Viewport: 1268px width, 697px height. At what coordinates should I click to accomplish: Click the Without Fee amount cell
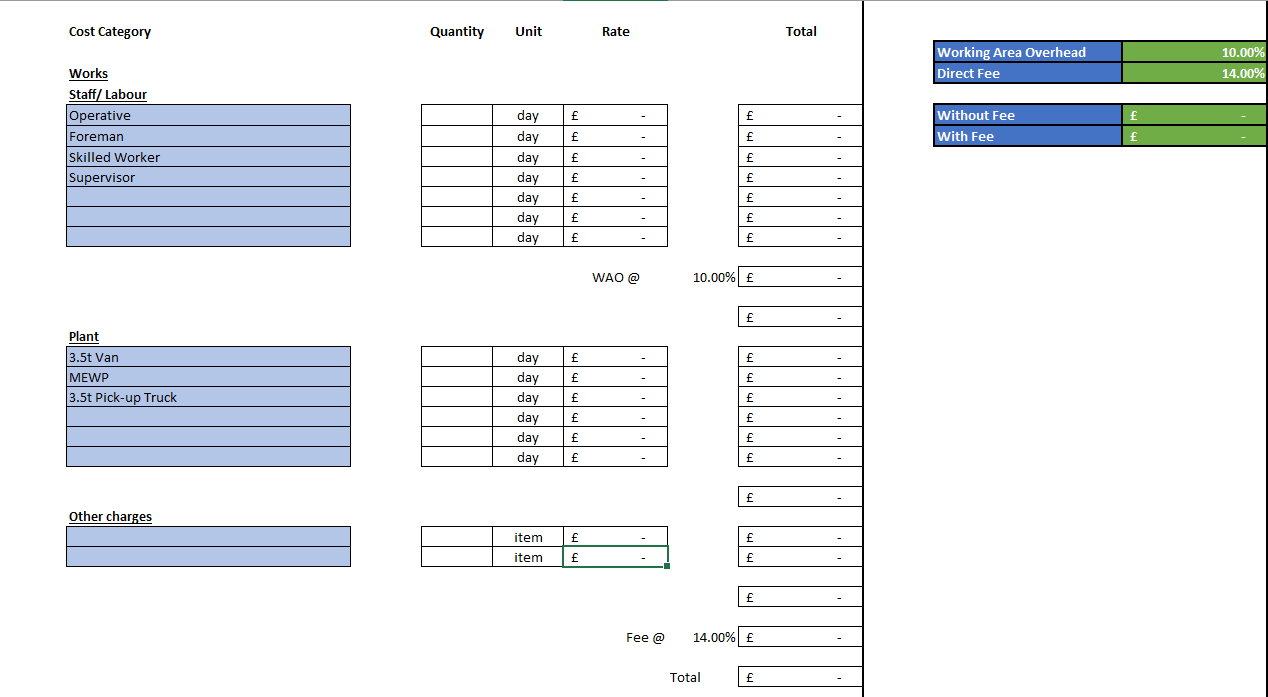tap(1194, 116)
